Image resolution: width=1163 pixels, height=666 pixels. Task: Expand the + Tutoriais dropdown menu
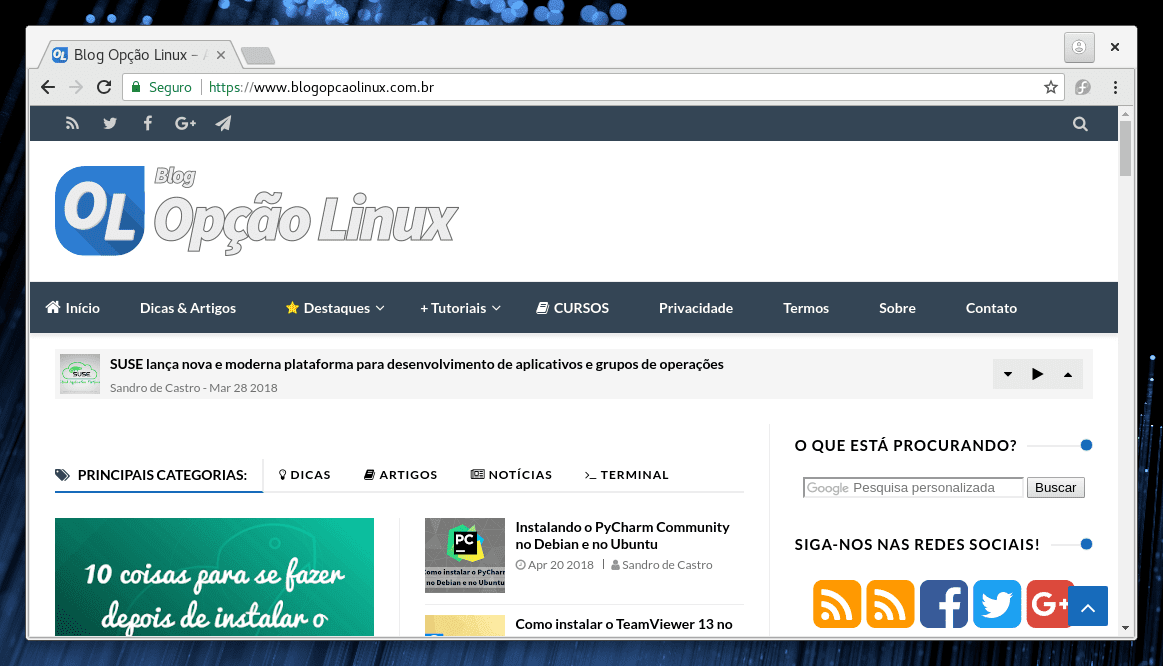pyautogui.click(x=461, y=308)
